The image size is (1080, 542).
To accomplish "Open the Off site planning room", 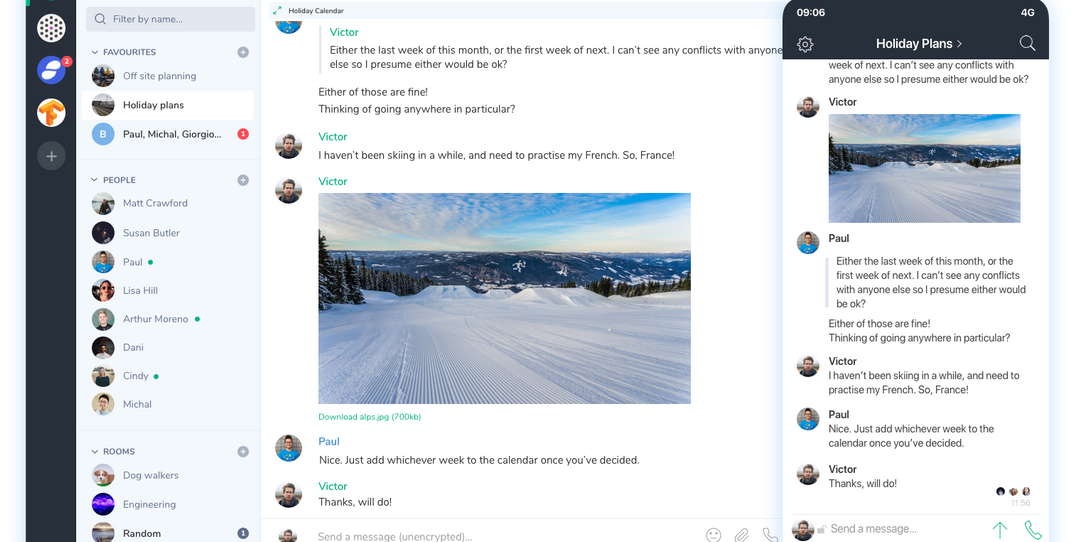I will (159, 76).
